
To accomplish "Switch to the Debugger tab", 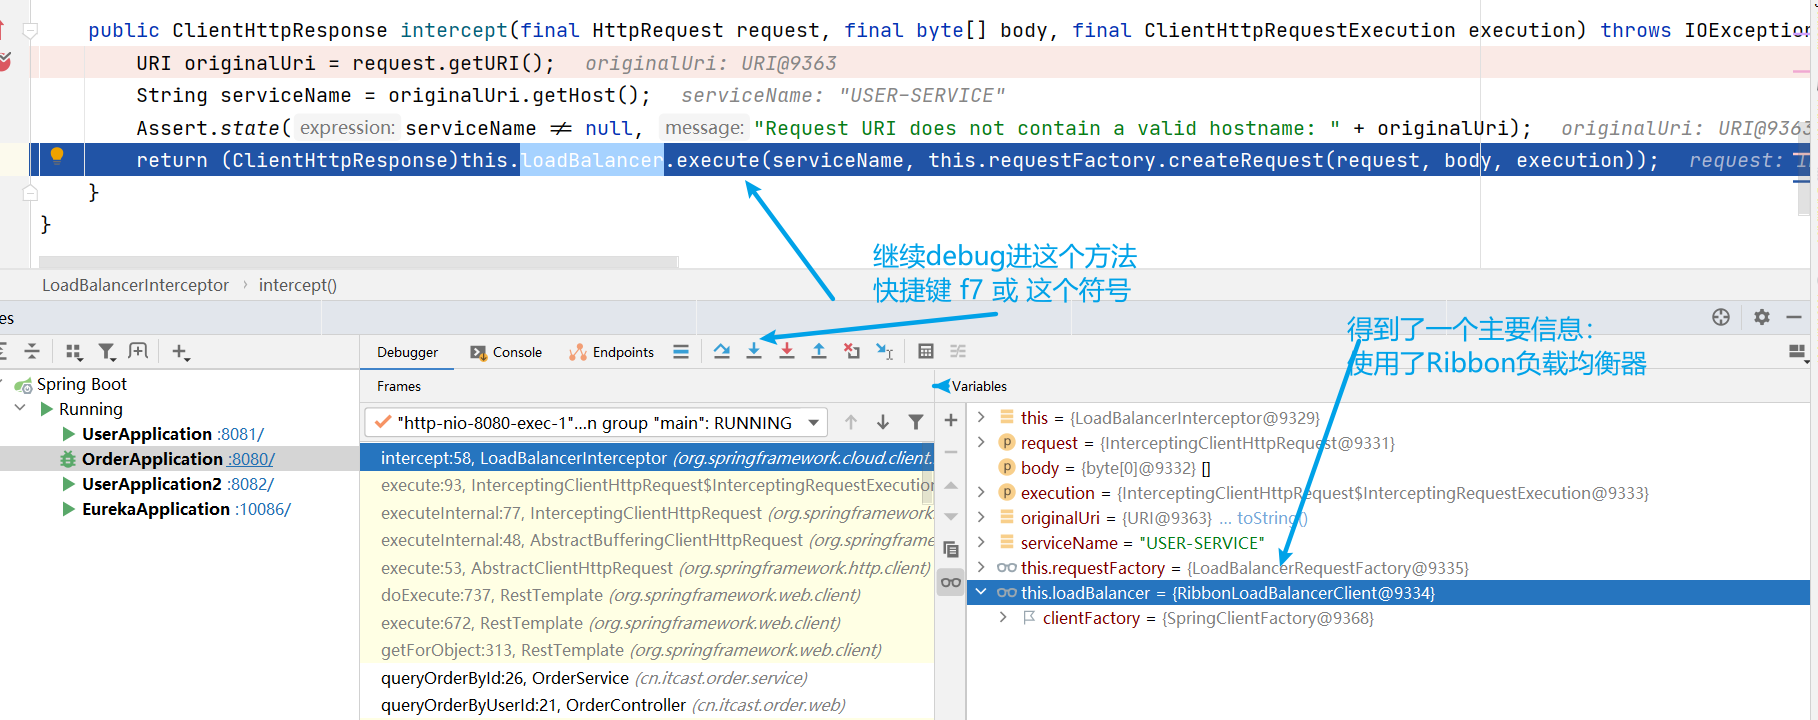I will pos(407,352).
